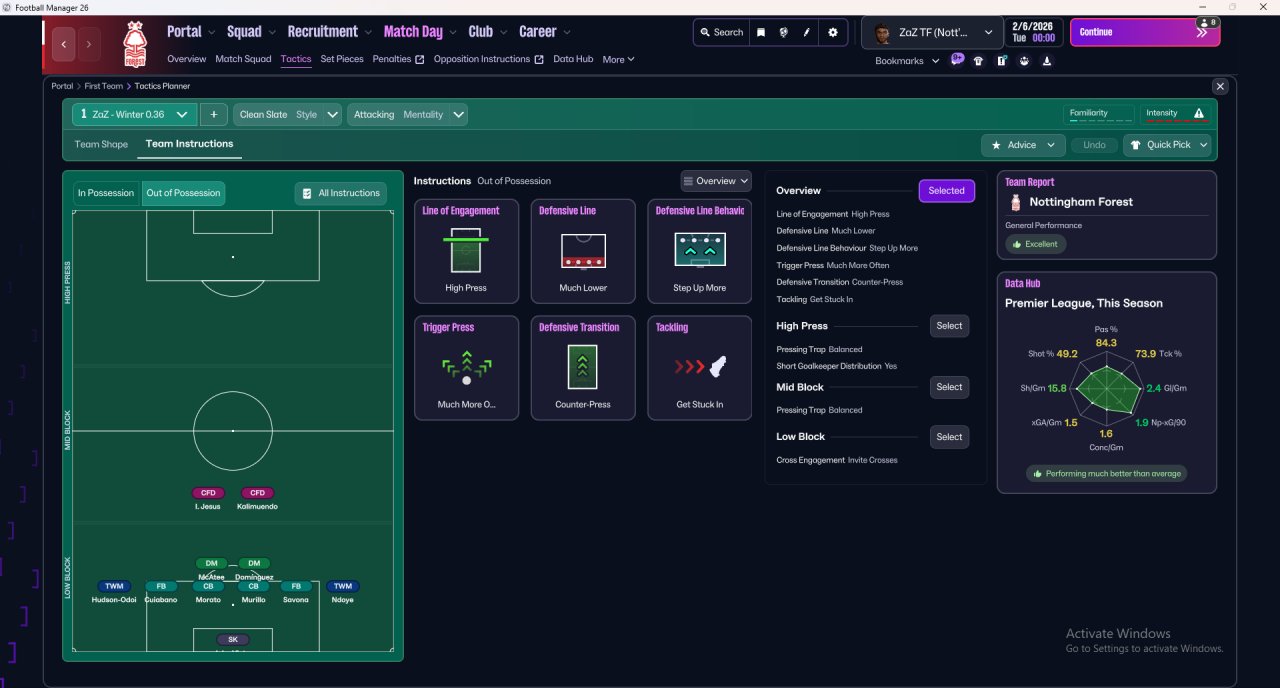Select the Team Instructions tab

(189, 144)
